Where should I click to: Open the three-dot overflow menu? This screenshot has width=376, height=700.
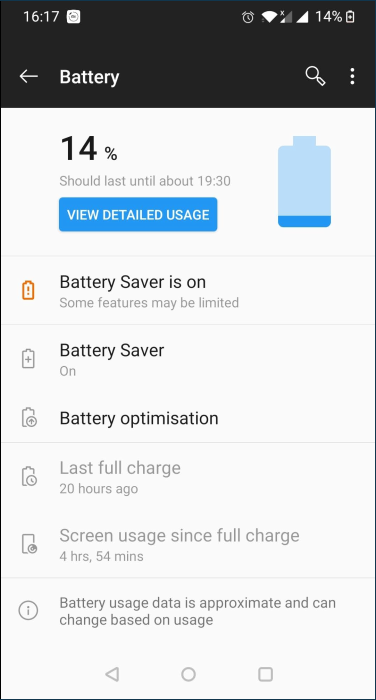click(x=352, y=76)
